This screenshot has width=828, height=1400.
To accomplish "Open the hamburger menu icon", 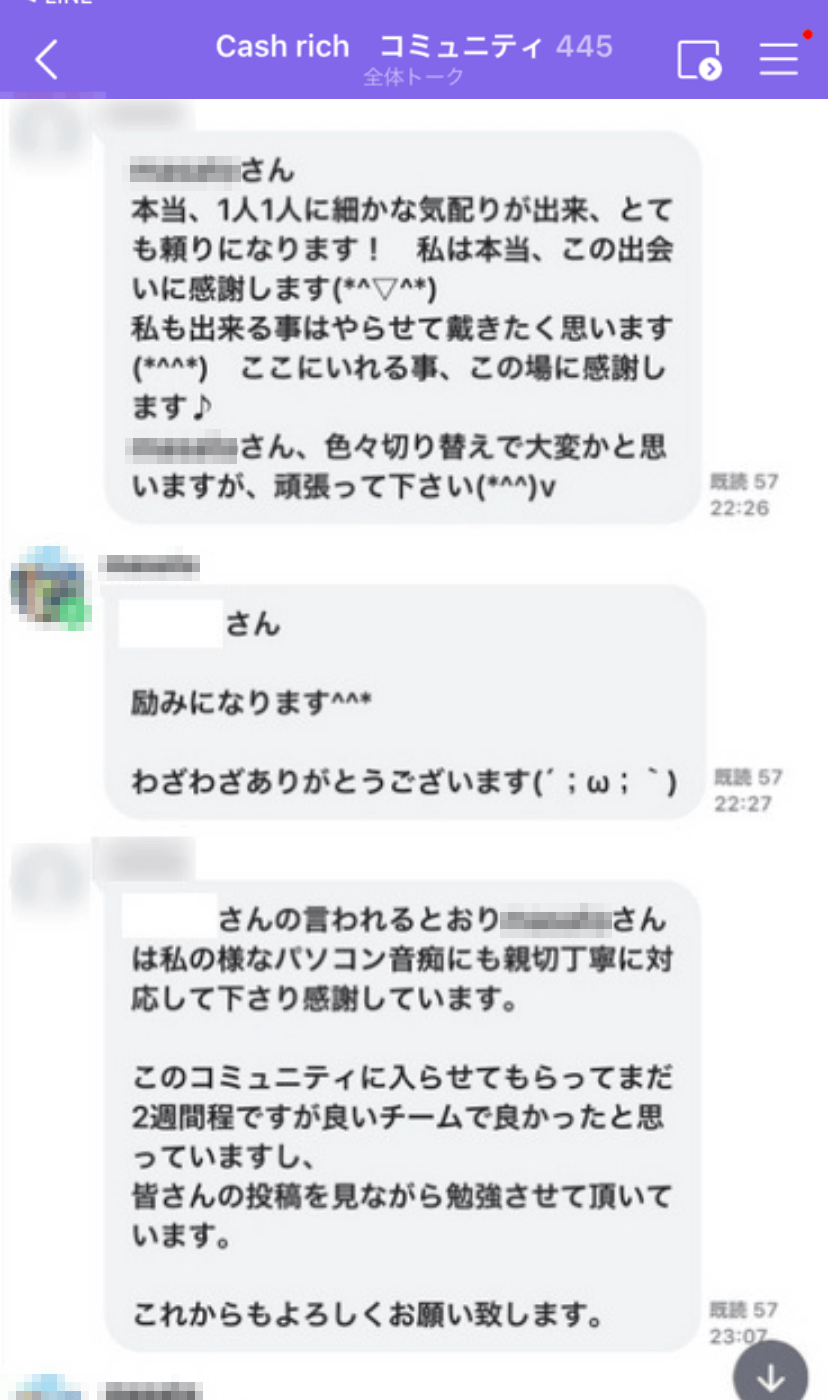I will coord(778,59).
